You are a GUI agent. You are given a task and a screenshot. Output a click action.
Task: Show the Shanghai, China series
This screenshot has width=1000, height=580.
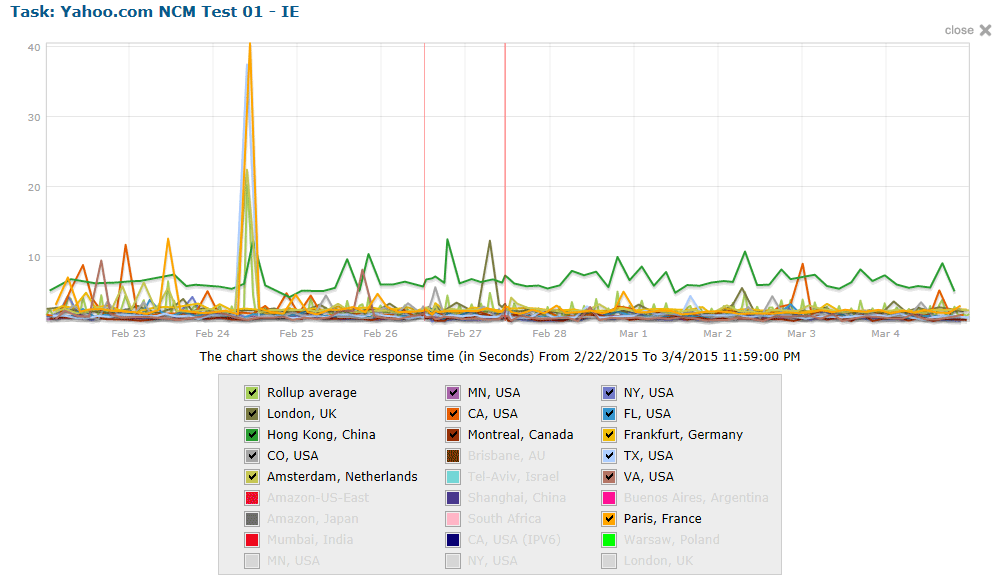point(453,498)
